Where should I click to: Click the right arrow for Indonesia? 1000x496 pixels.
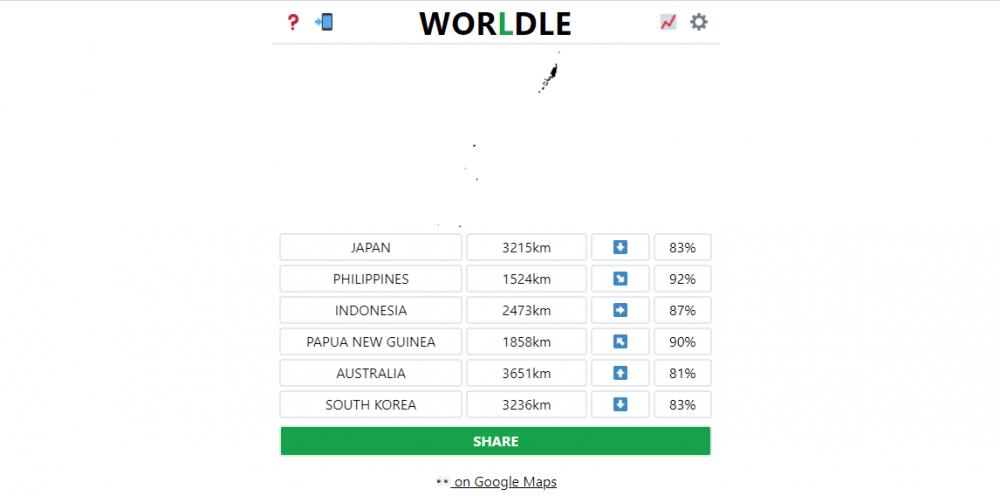coord(620,310)
